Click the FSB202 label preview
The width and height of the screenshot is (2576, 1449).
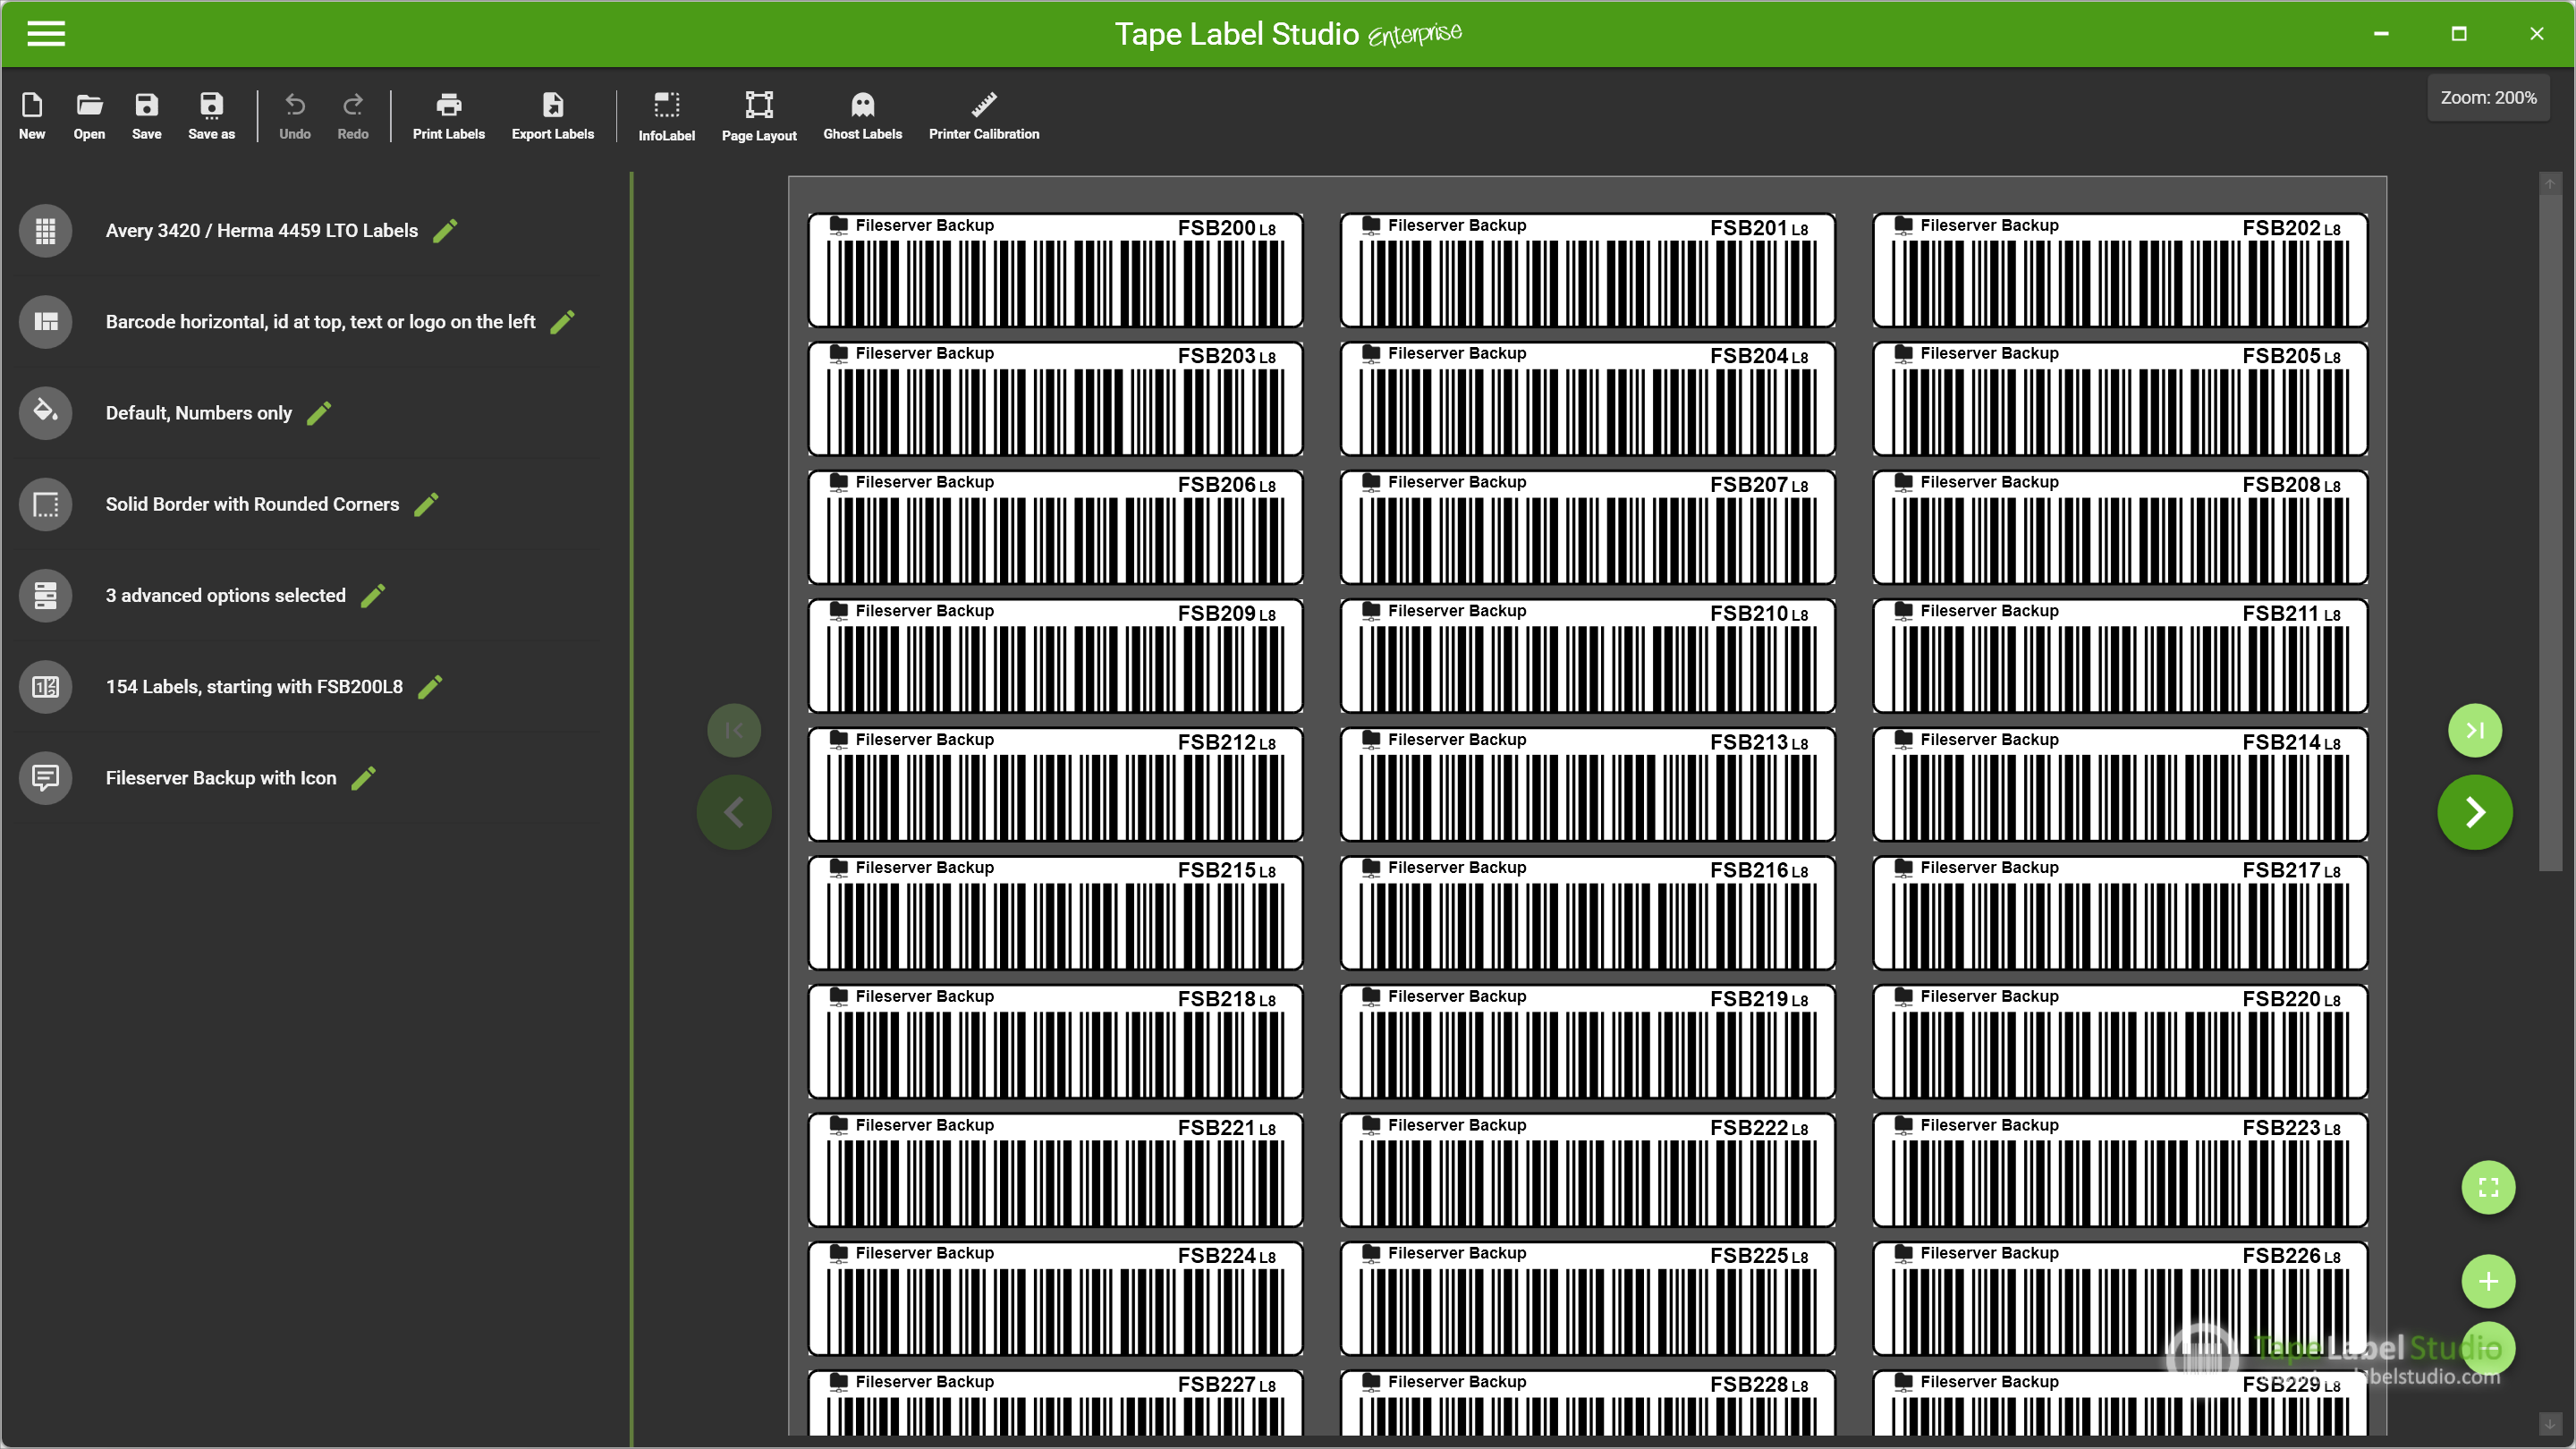point(2119,270)
